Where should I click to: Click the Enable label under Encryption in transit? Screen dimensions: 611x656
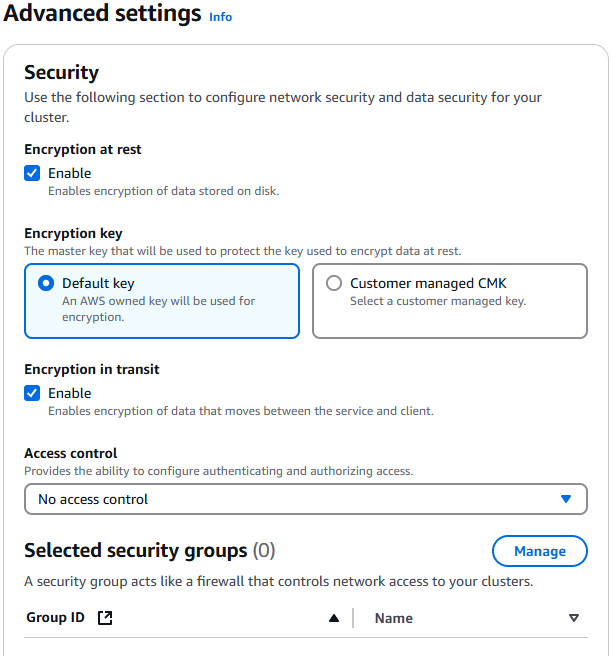coord(69,393)
